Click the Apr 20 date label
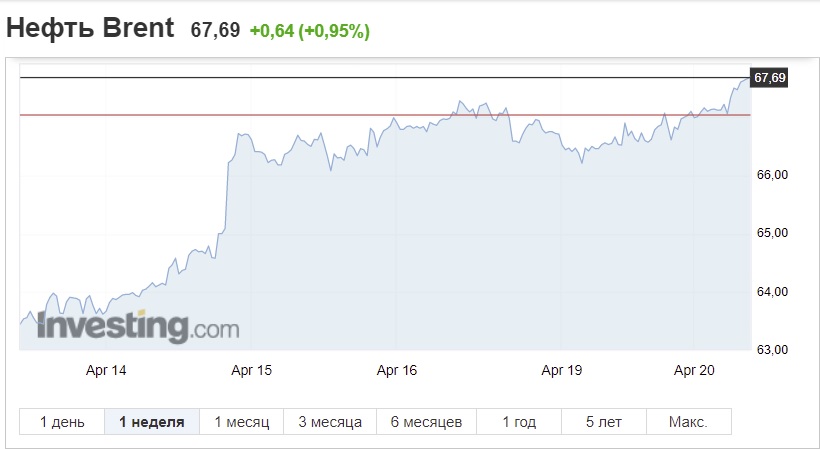The height and width of the screenshot is (449, 820). pos(694,371)
